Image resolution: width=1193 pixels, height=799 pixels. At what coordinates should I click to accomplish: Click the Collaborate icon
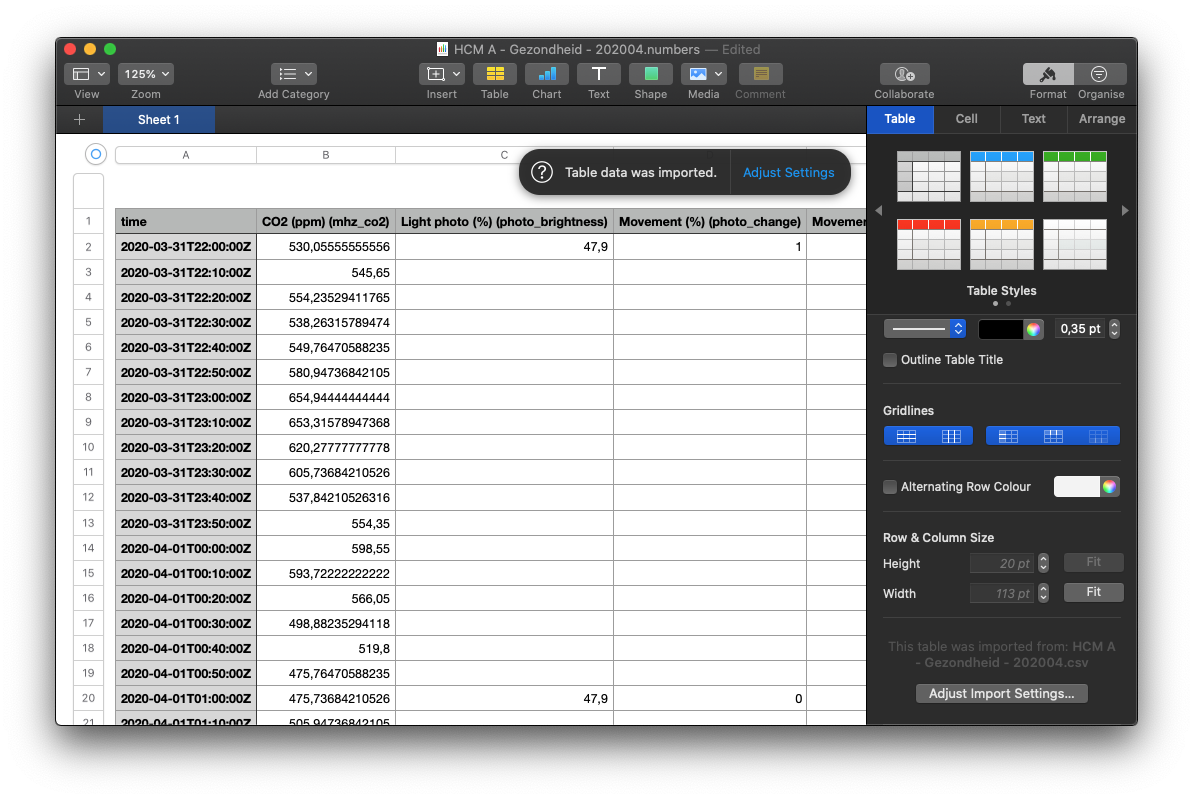click(904, 74)
